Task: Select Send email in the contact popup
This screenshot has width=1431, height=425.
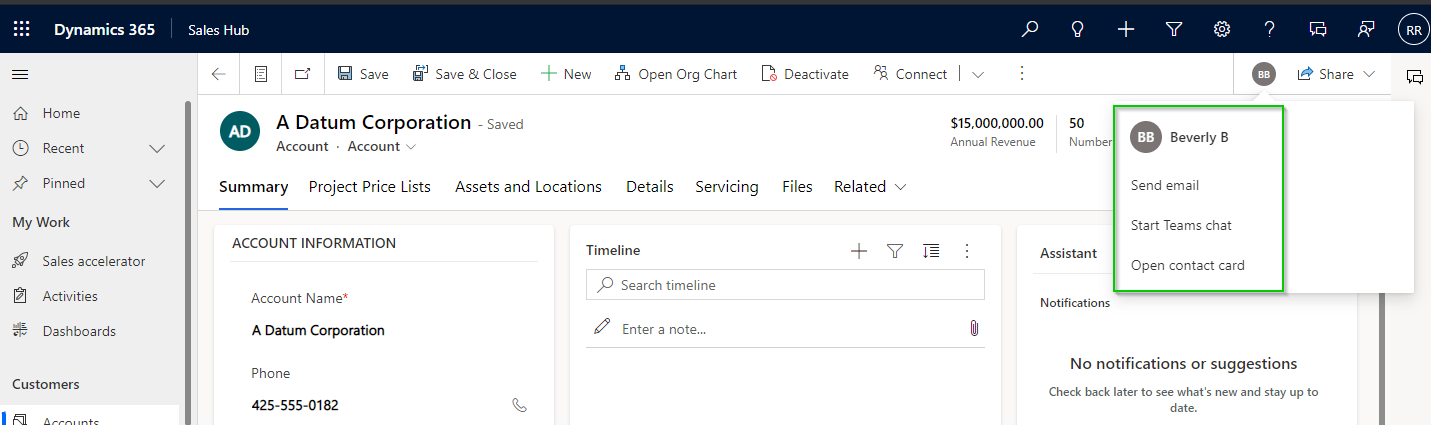Action: pos(1165,185)
